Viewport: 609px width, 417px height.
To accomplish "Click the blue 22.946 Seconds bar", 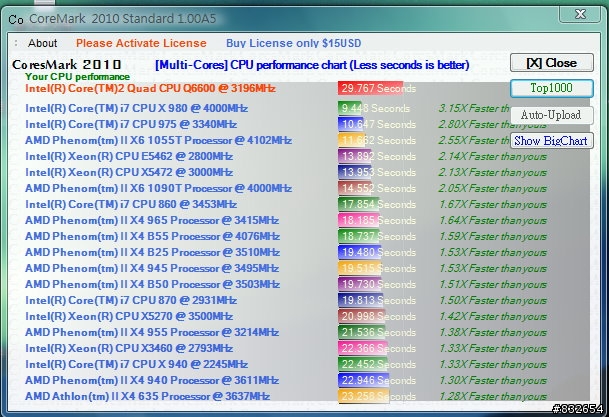I will [x=364, y=380].
